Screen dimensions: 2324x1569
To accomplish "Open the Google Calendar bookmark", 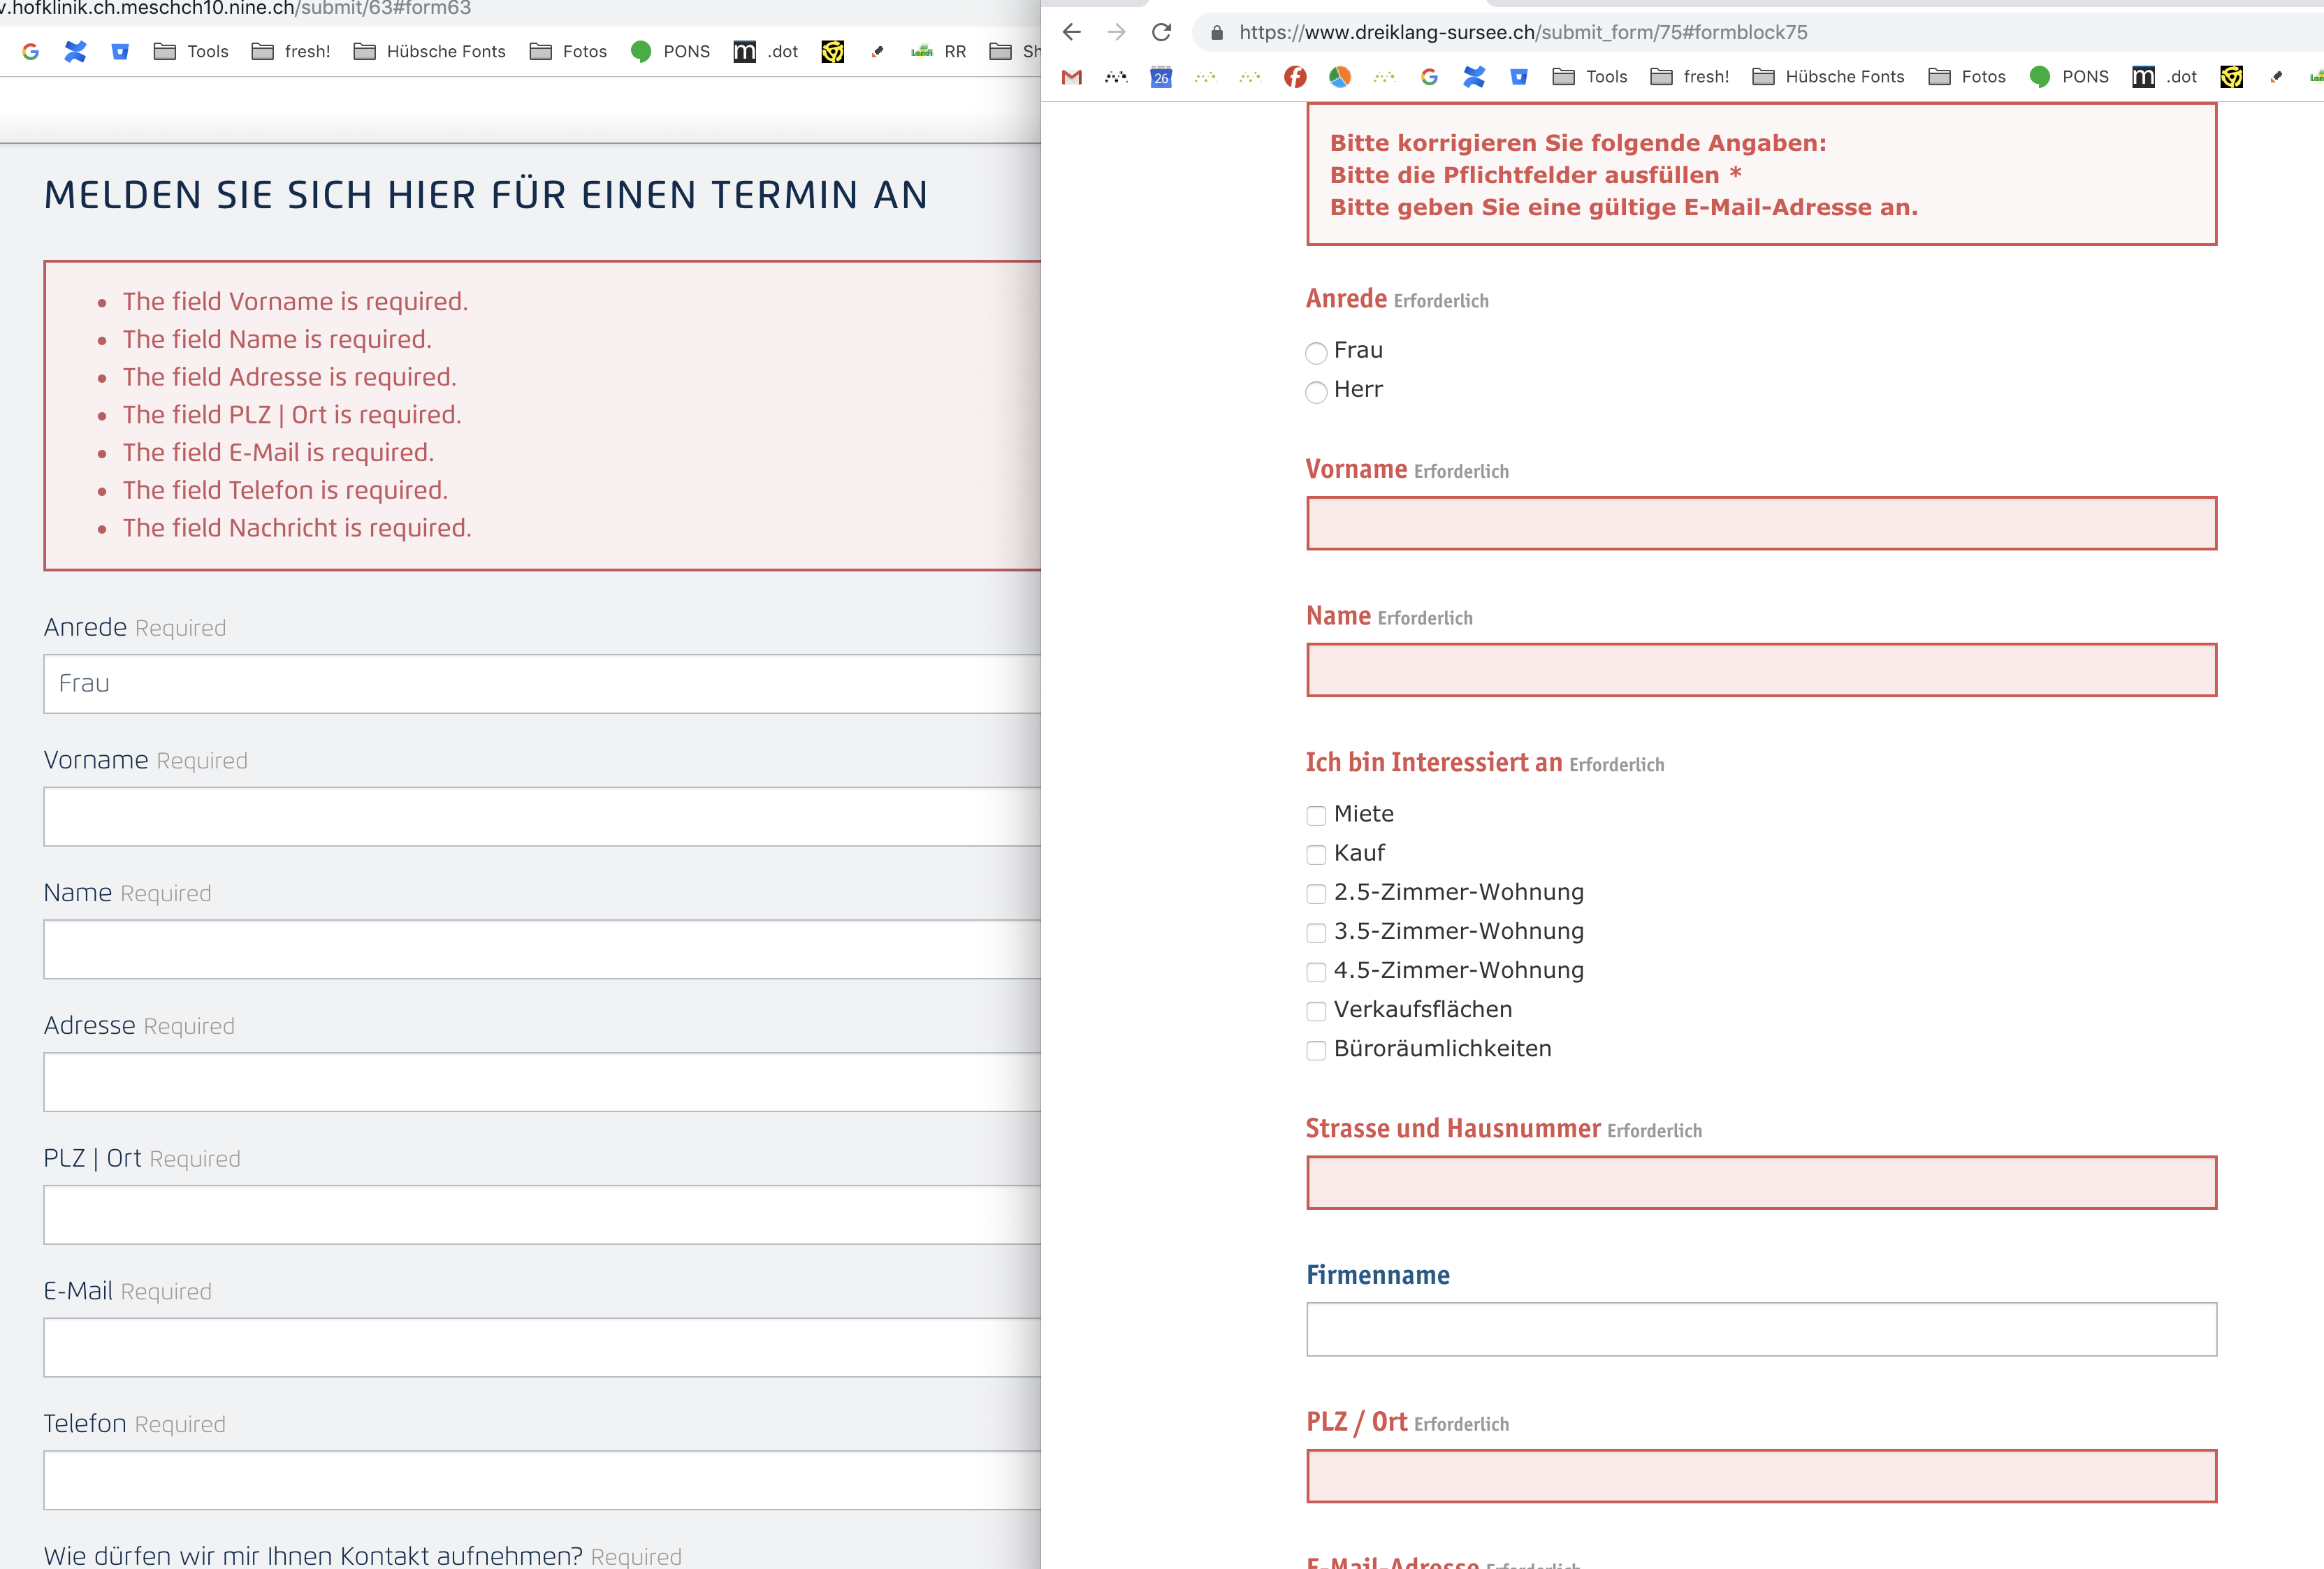I will coord(1160,77).
